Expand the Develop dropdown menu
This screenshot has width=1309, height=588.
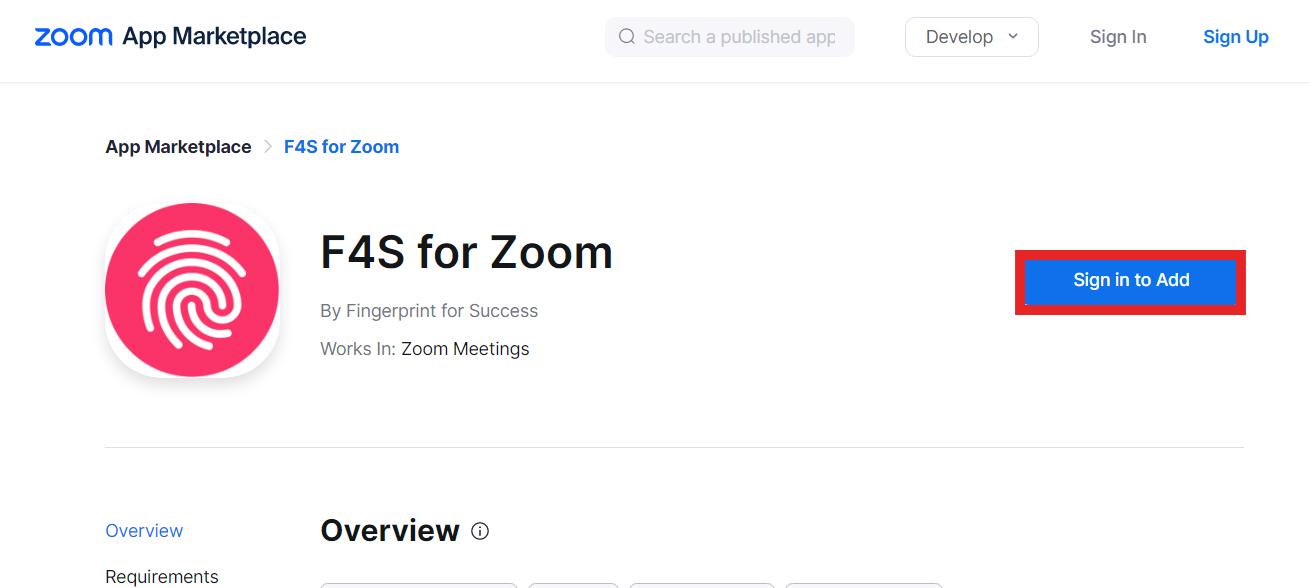[x=971, y=37]
